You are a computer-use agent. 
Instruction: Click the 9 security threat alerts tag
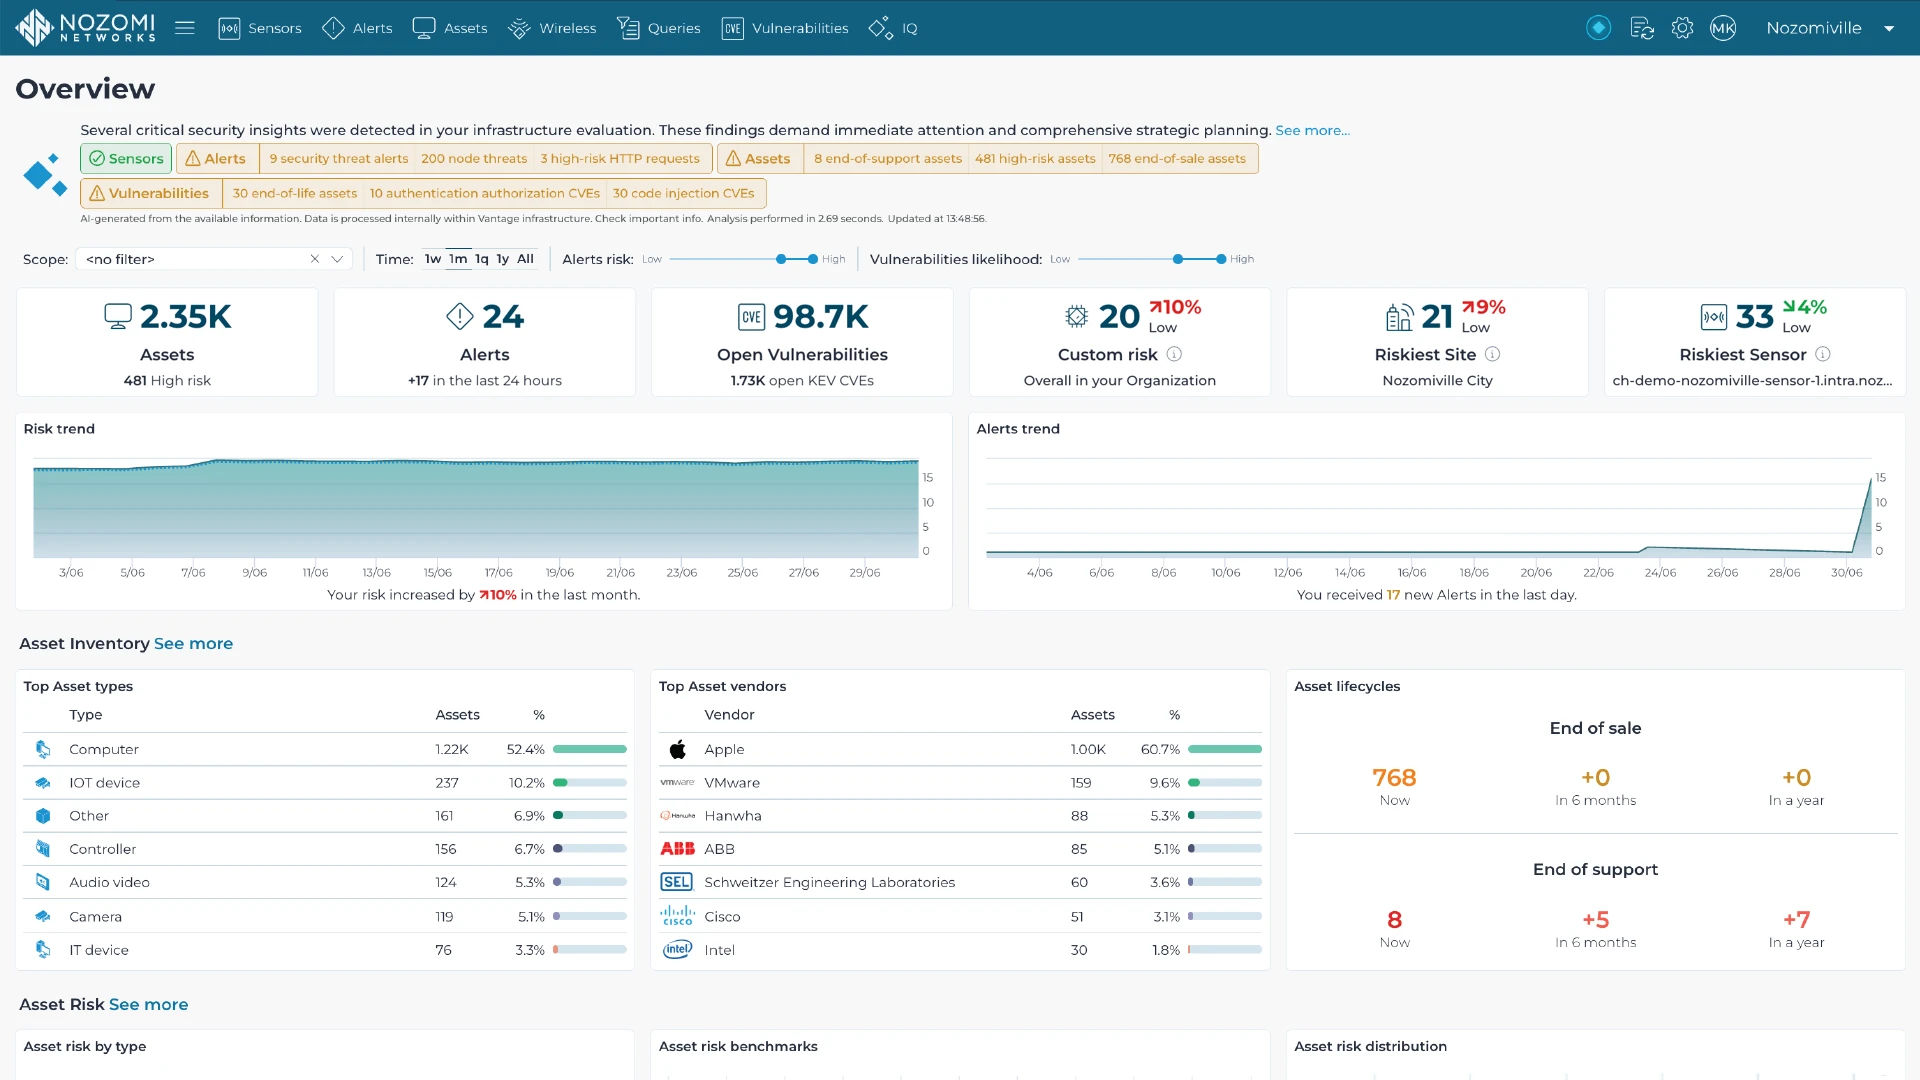(339, 158)
